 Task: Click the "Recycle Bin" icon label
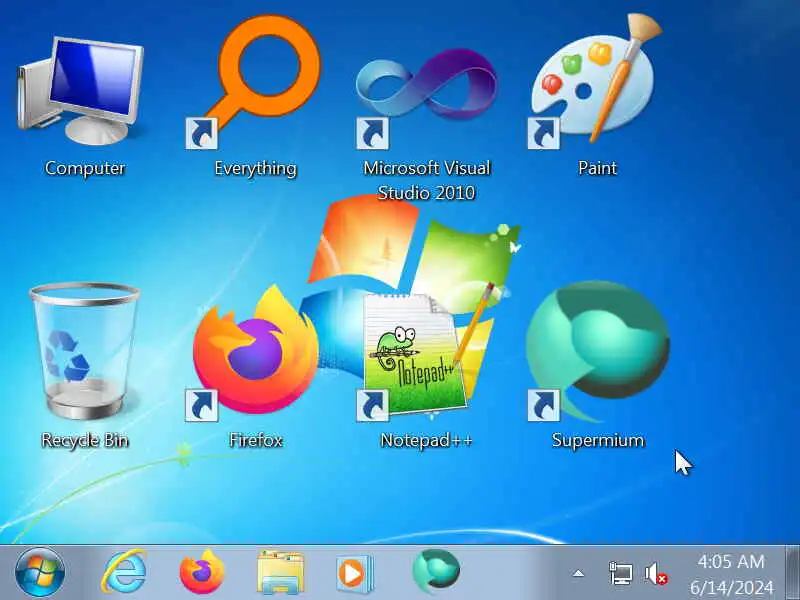pos(85,440)
